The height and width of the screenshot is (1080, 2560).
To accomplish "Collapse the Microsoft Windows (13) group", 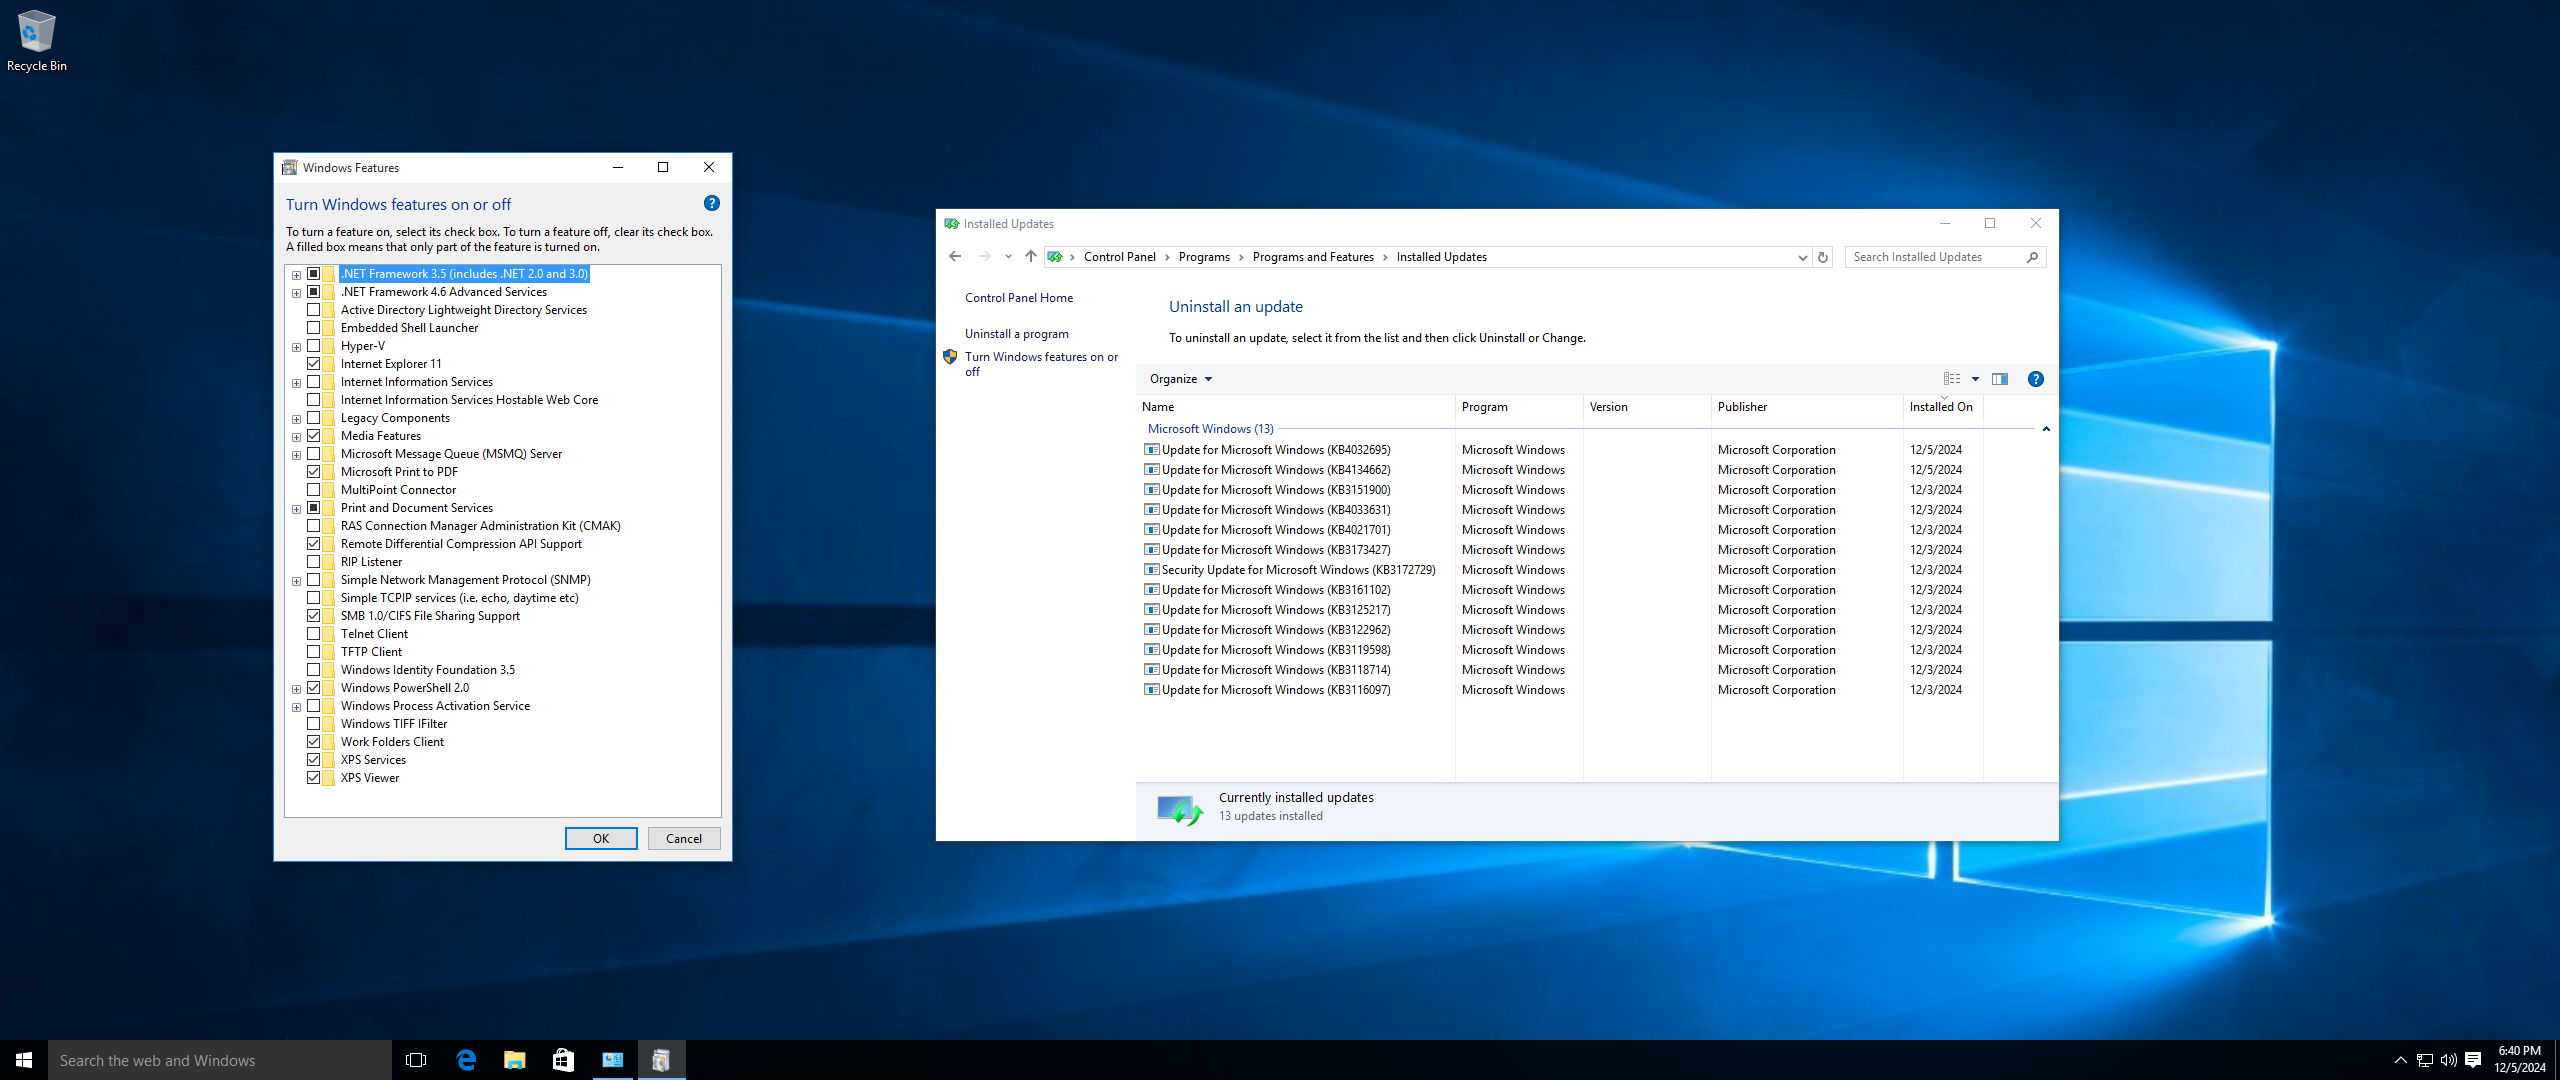I will click(2046, 429).
